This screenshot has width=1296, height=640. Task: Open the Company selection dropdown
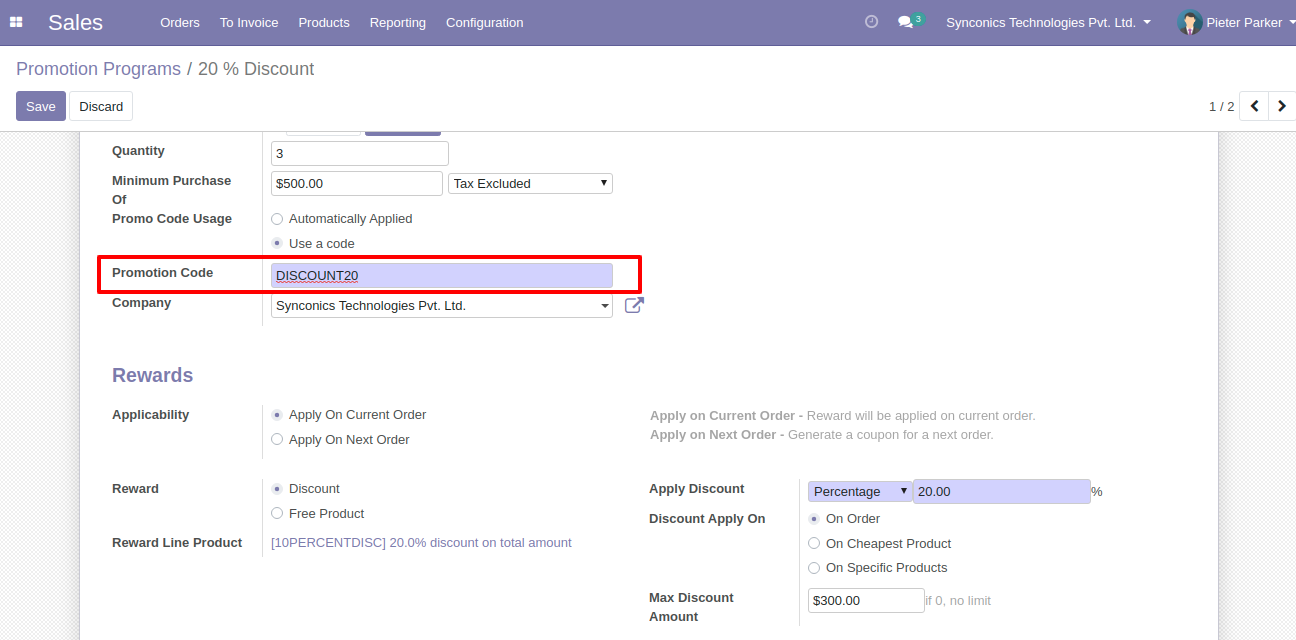(x=441, y=306)
